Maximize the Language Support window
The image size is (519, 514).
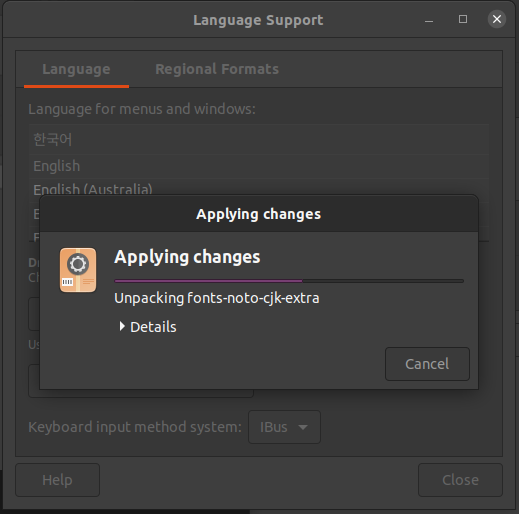coord(463,19)
